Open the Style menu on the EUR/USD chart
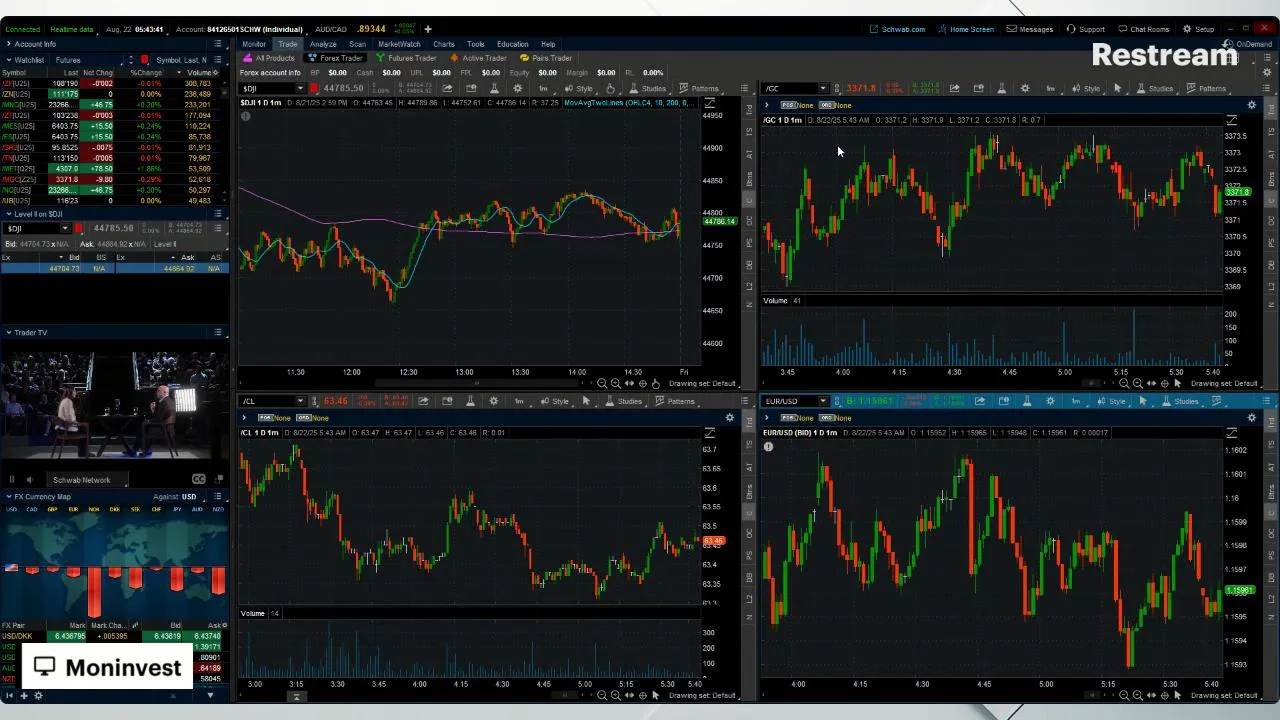The height and width of the screenshot is (720, 1280). pyautogui.click(x=1112, y=401)
